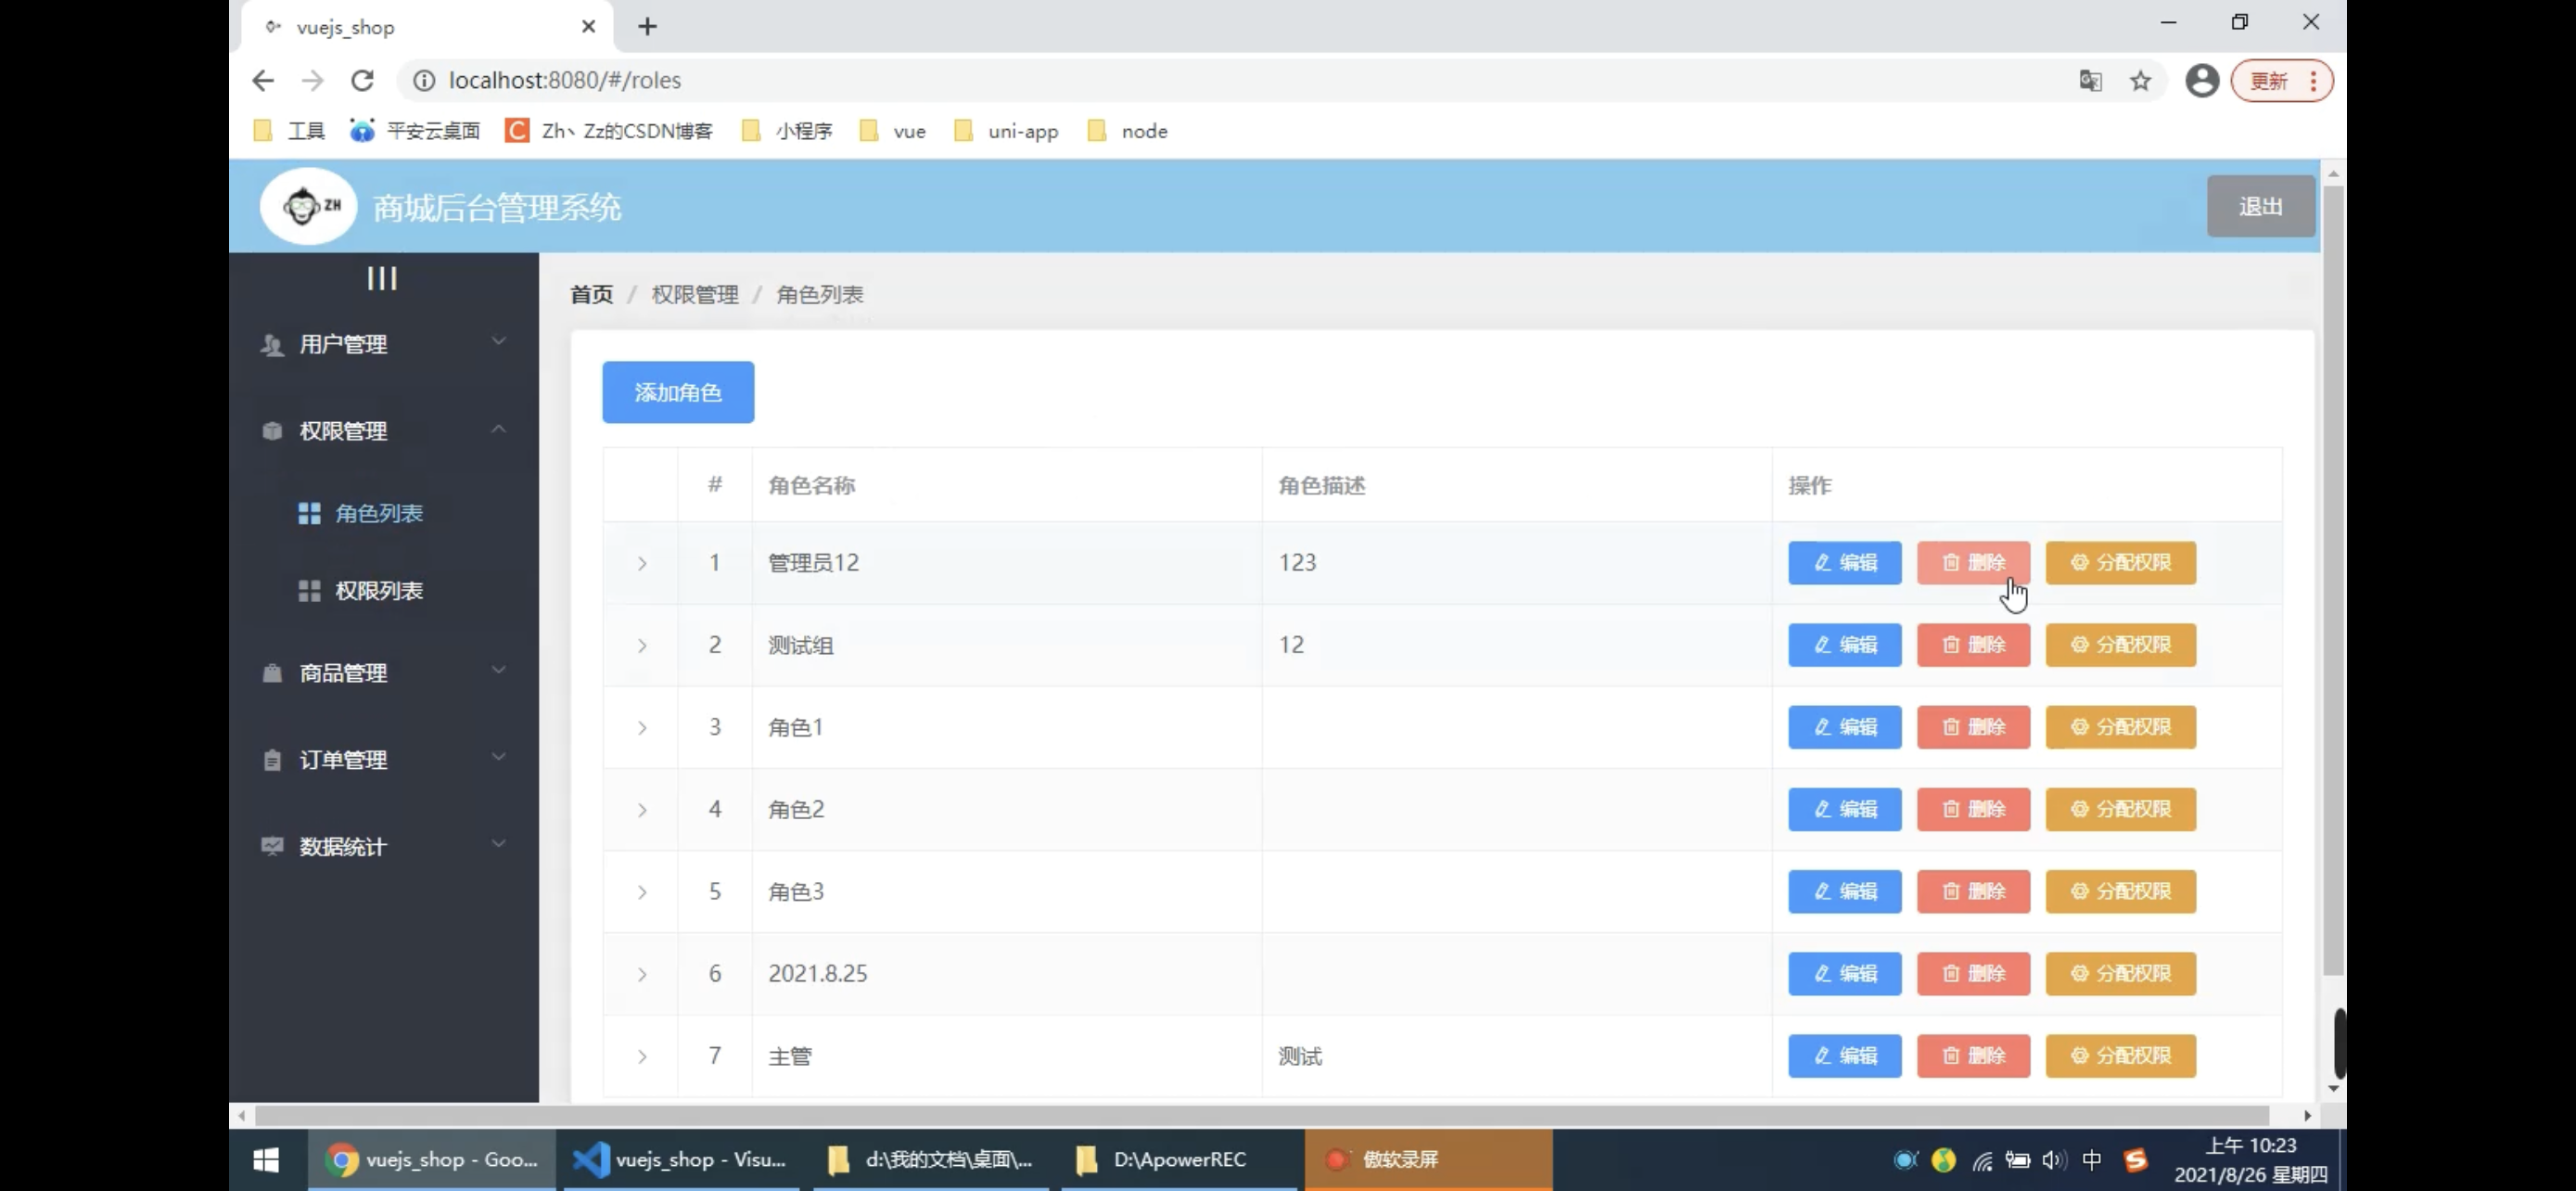Expand the row for 角色3
The image size is (2576, 1191).
[x=642, y=892]
